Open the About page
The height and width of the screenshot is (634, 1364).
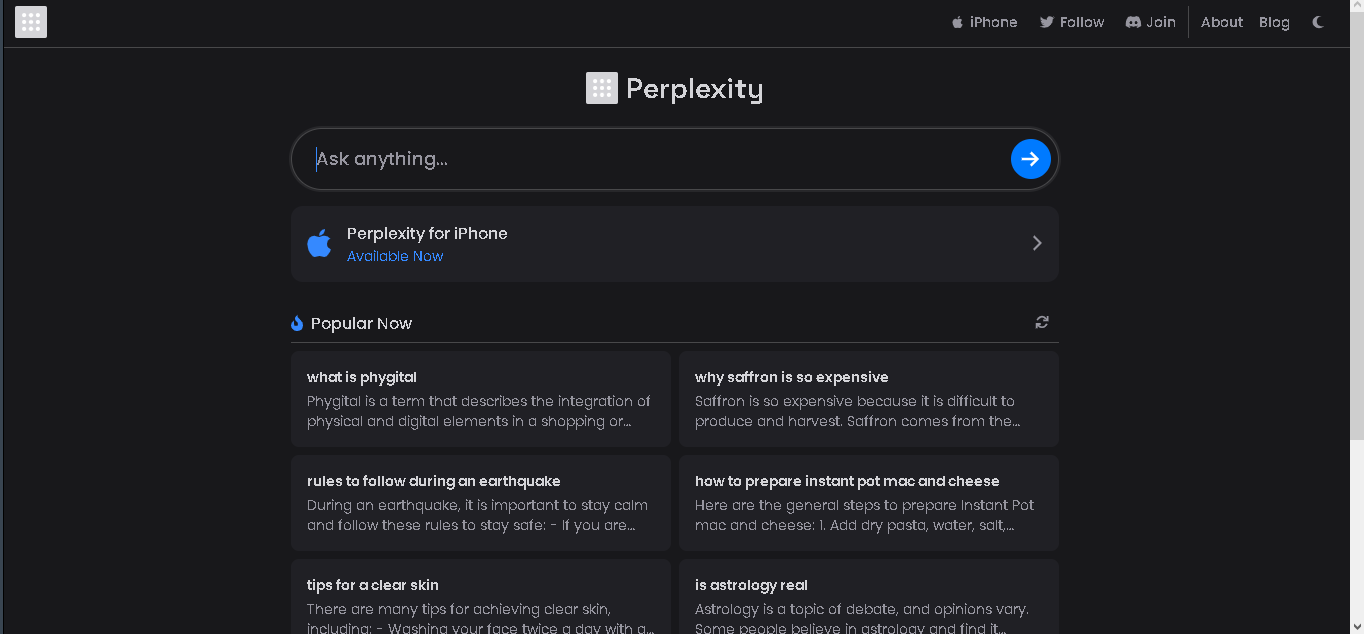(1221, 22)
